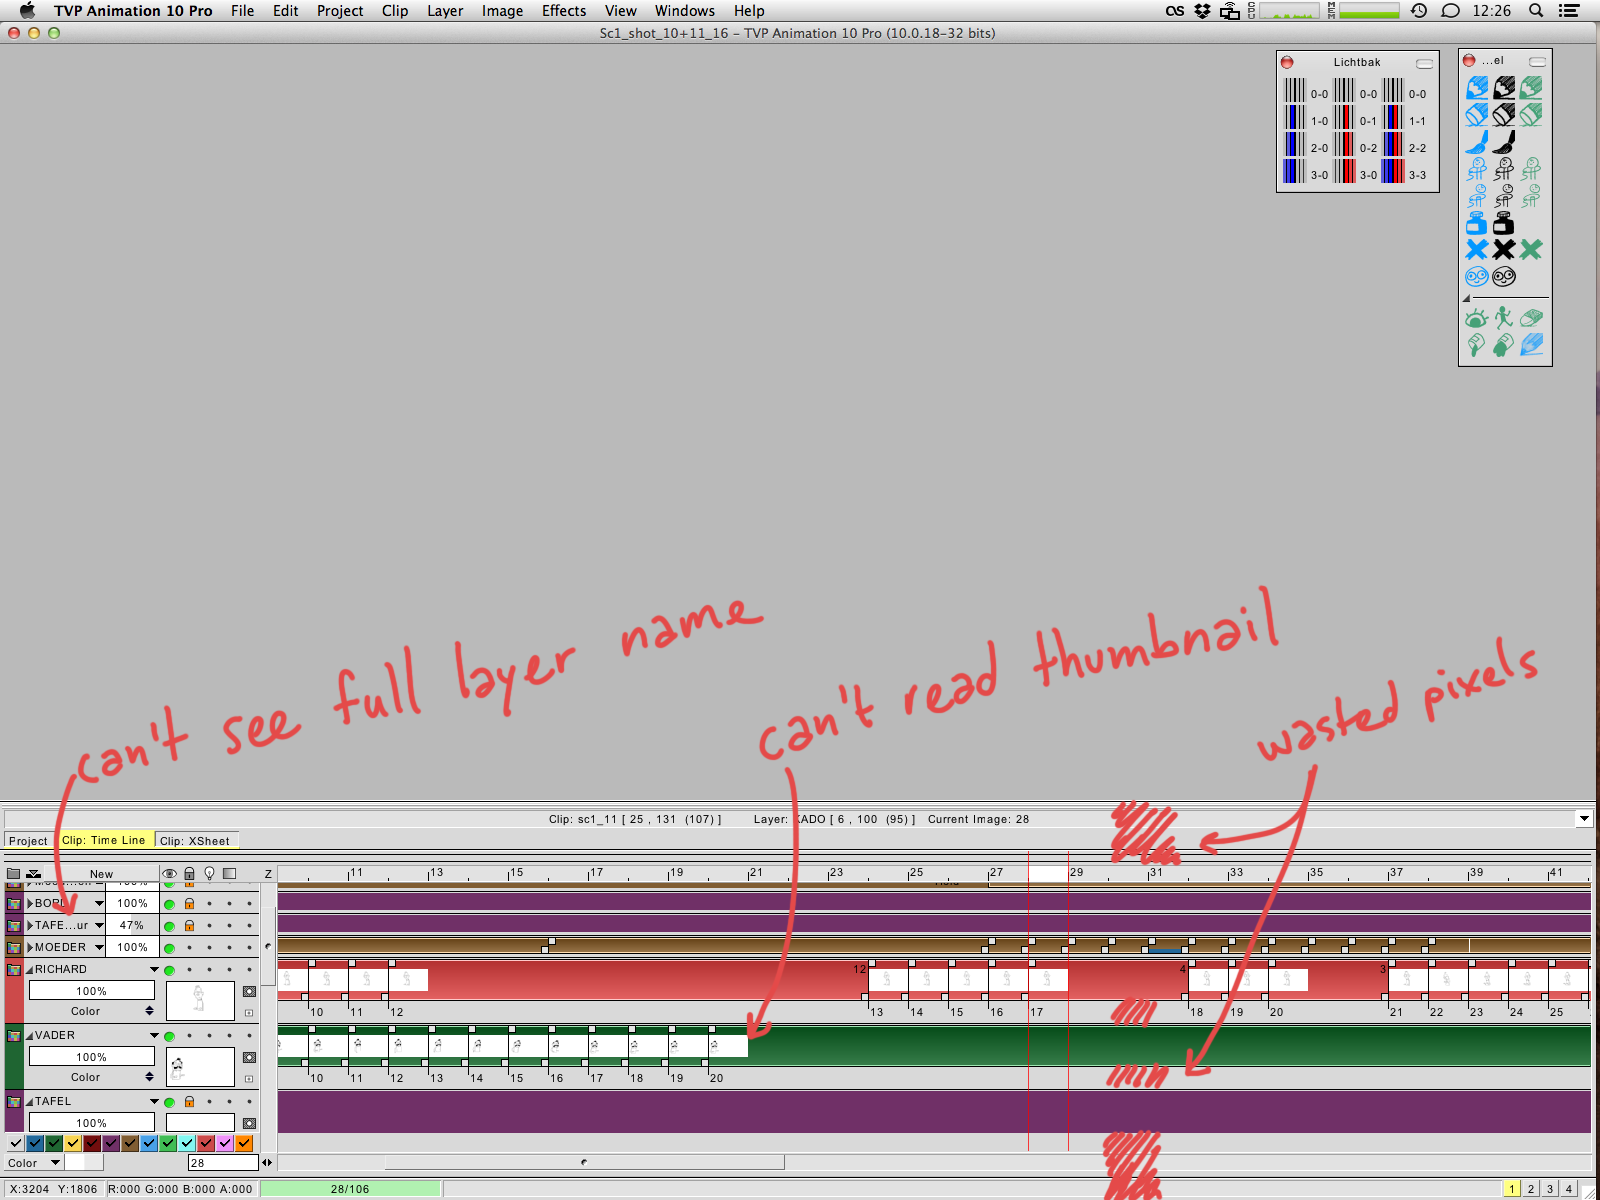
Task: Click the frame step arrows beside frame field
Action: (x=267, y=1163)
